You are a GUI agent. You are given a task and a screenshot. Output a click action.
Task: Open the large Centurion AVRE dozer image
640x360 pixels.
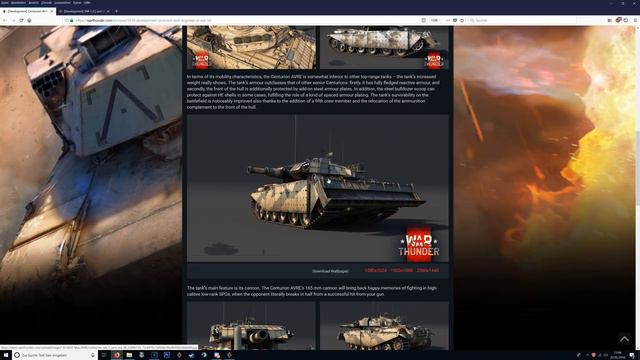[x=318, y=188]
